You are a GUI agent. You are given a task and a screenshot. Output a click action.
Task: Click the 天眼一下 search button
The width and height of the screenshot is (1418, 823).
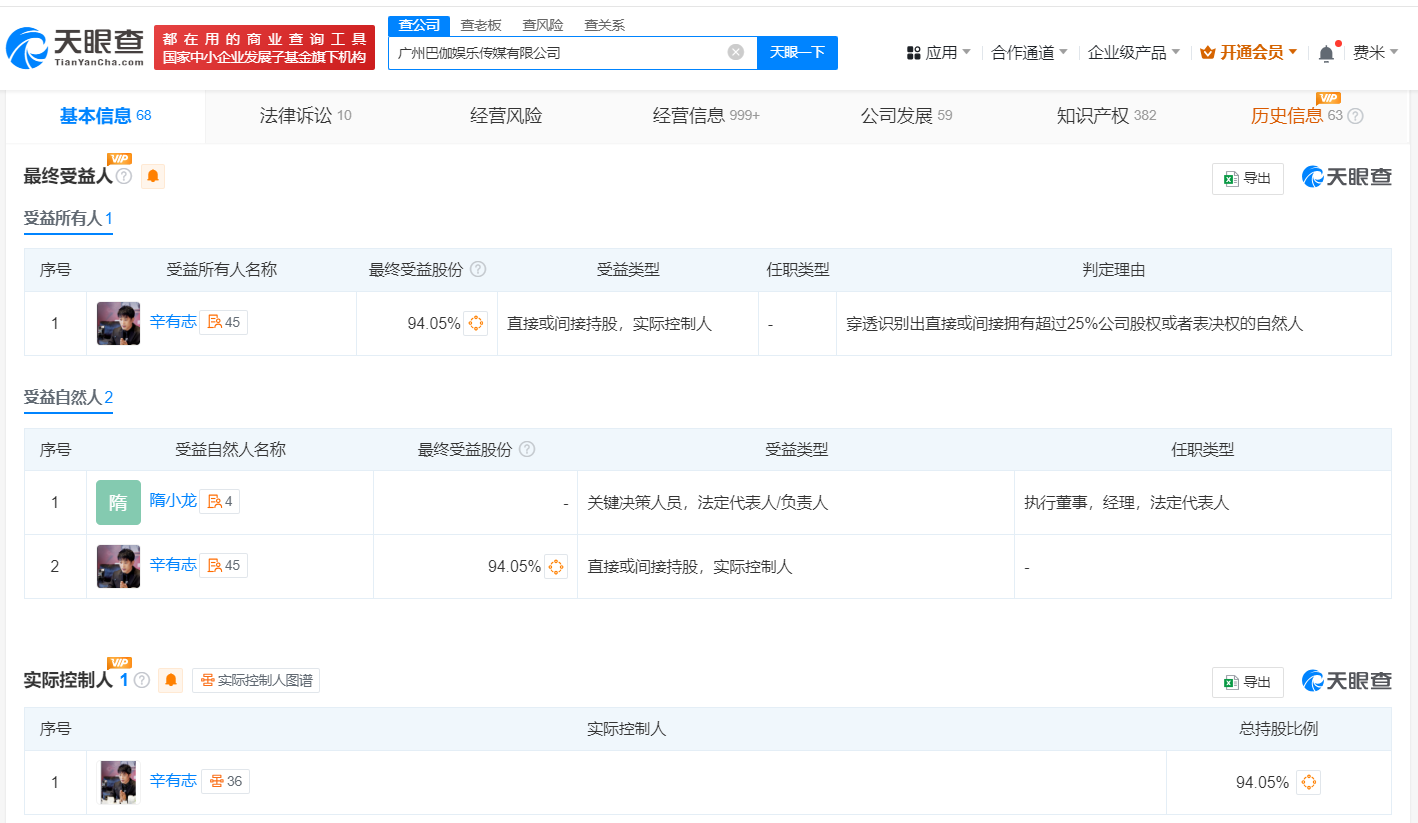click(797, 52)
